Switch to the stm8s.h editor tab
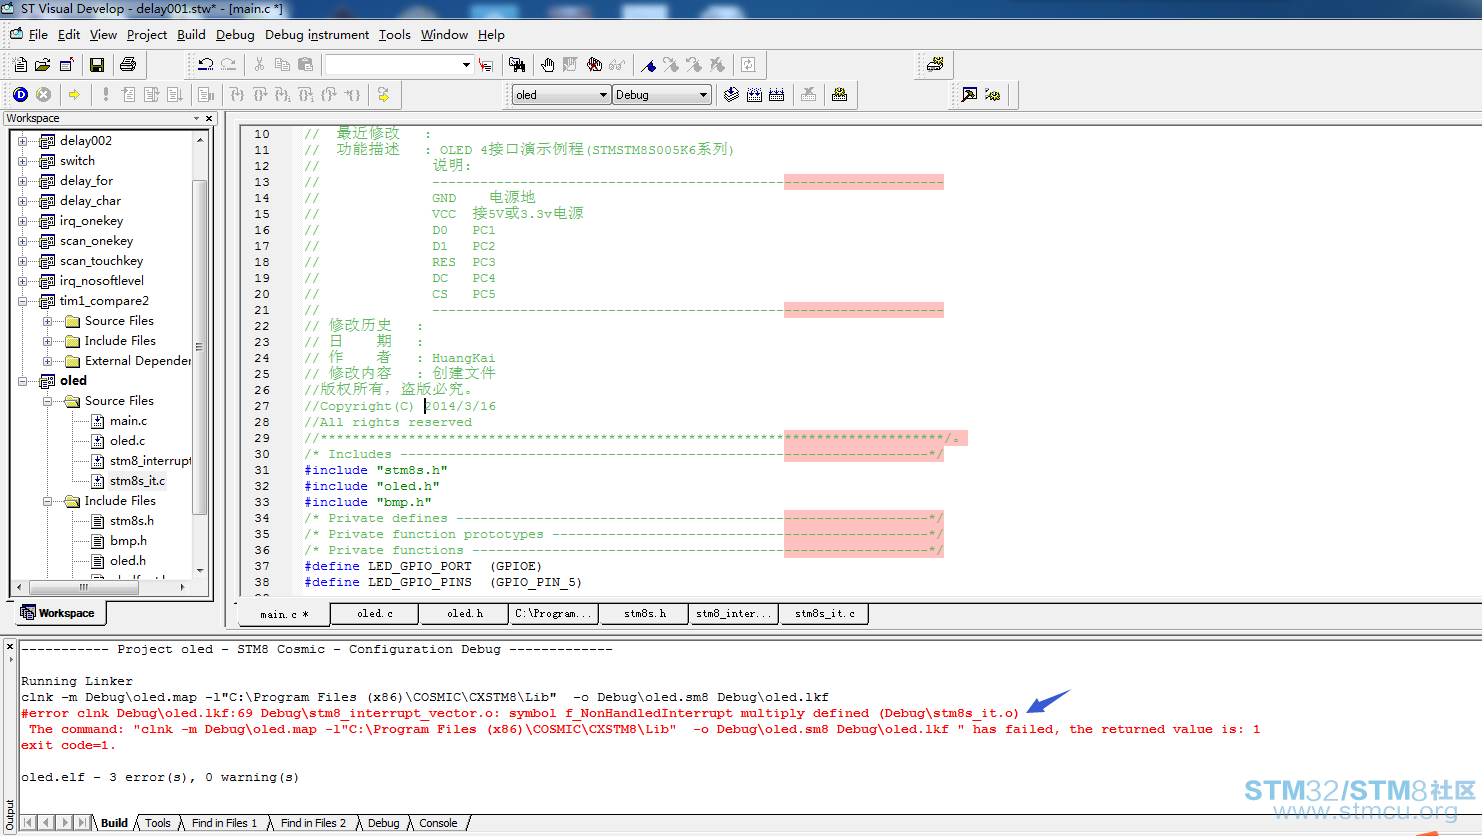 pyautogui.click(x=644, y=614)
